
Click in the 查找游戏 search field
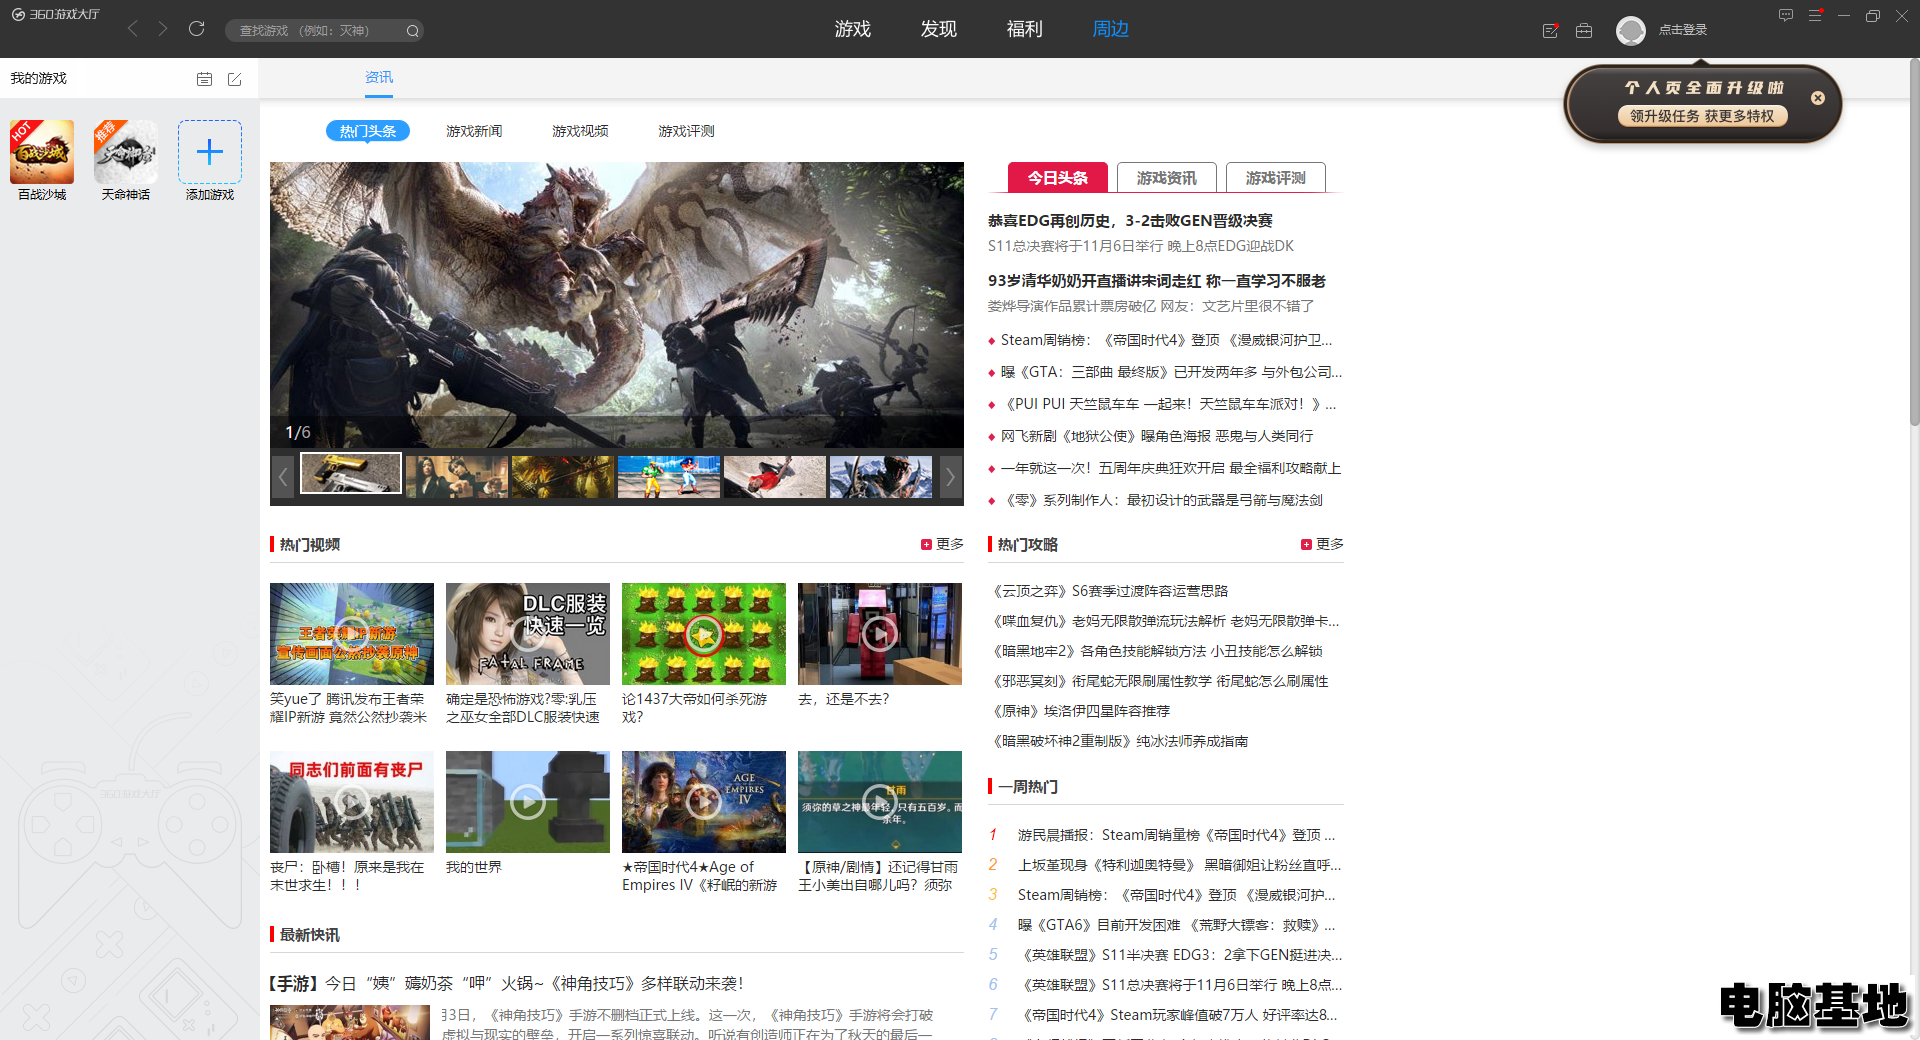click(x=315, y=31)
